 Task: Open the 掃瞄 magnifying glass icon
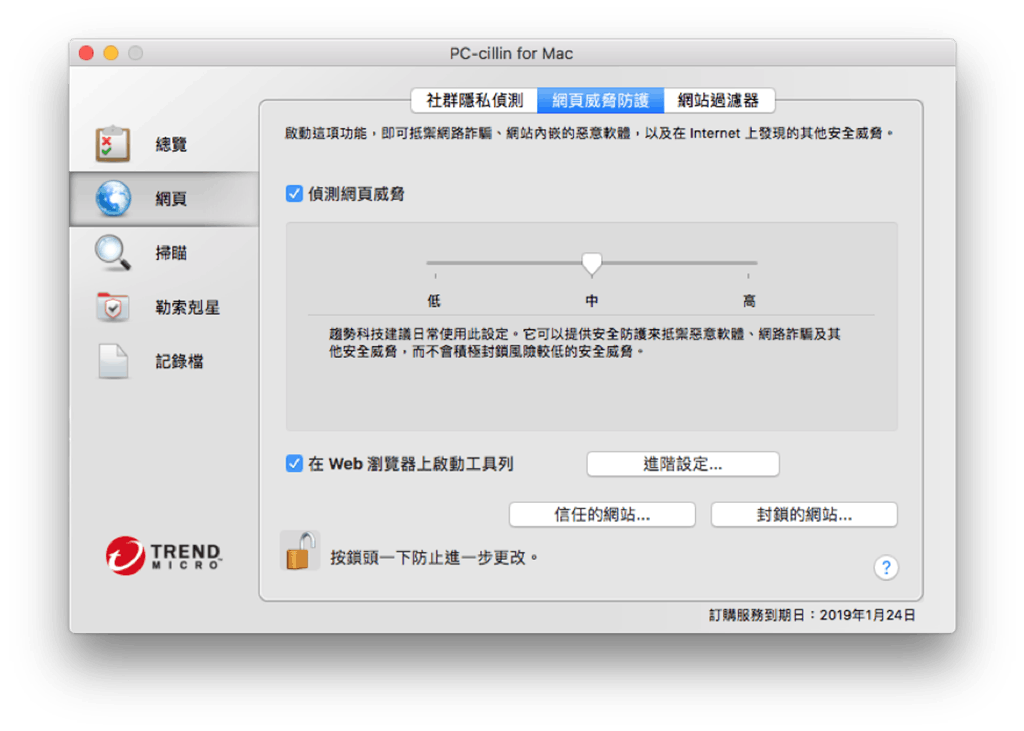tap(113, 253)
